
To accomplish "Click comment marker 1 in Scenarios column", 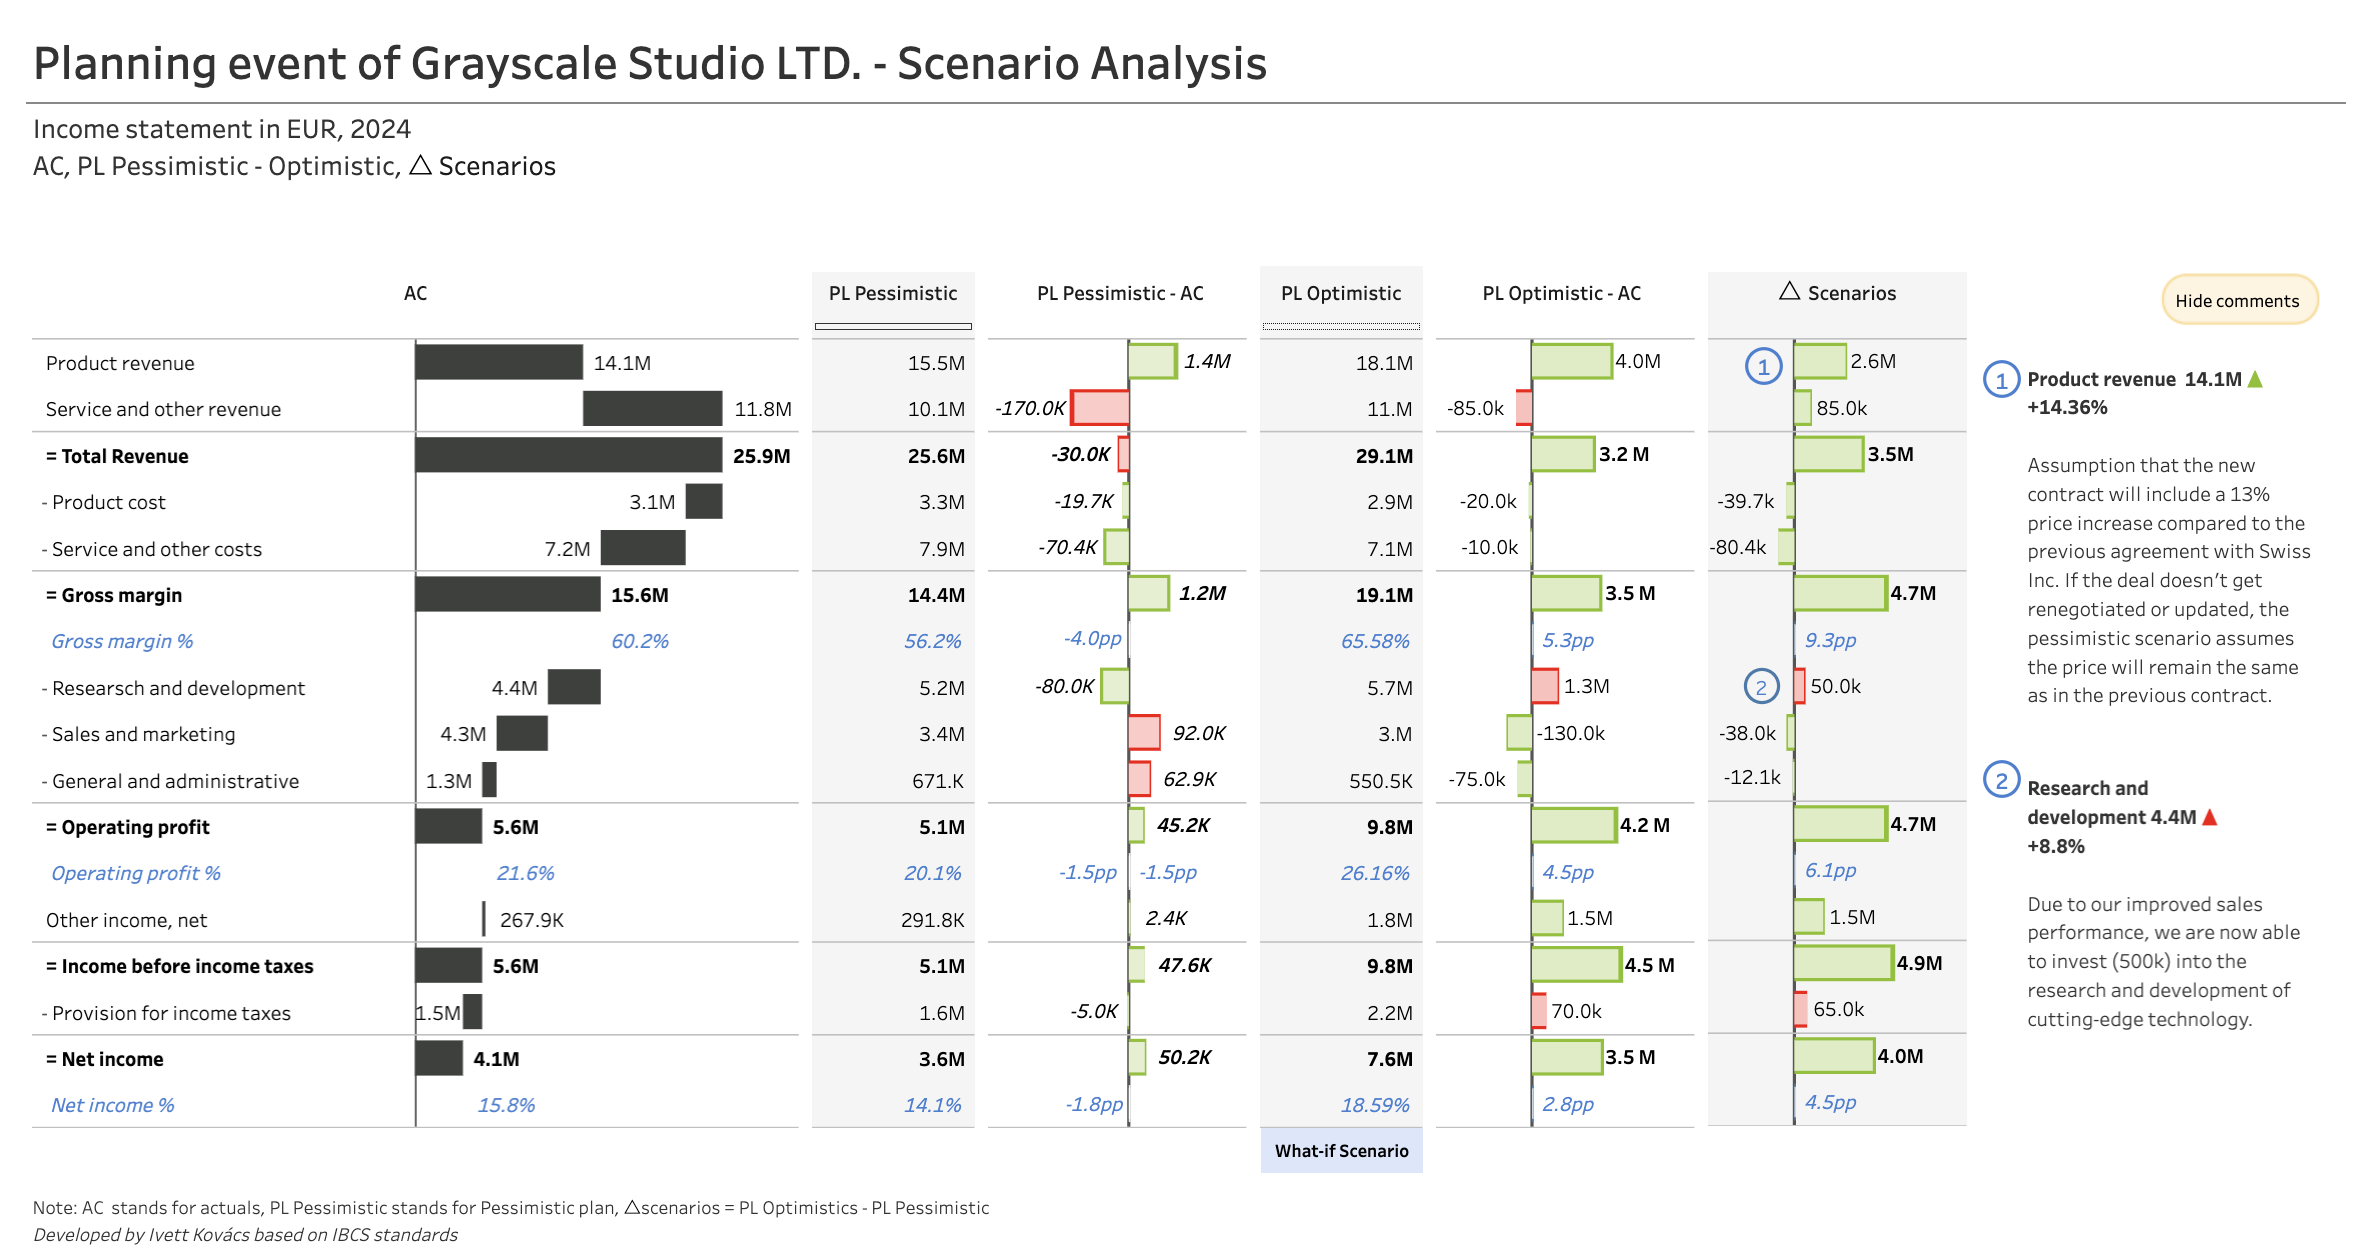I will (x=1763, y=367).
